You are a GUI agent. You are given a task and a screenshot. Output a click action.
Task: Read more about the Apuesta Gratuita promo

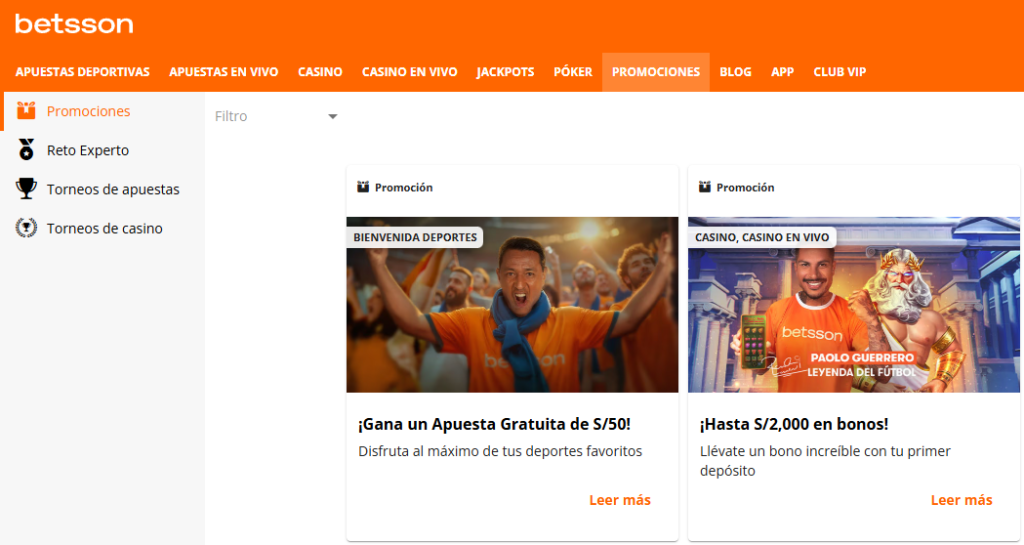[x=619, y=500]
